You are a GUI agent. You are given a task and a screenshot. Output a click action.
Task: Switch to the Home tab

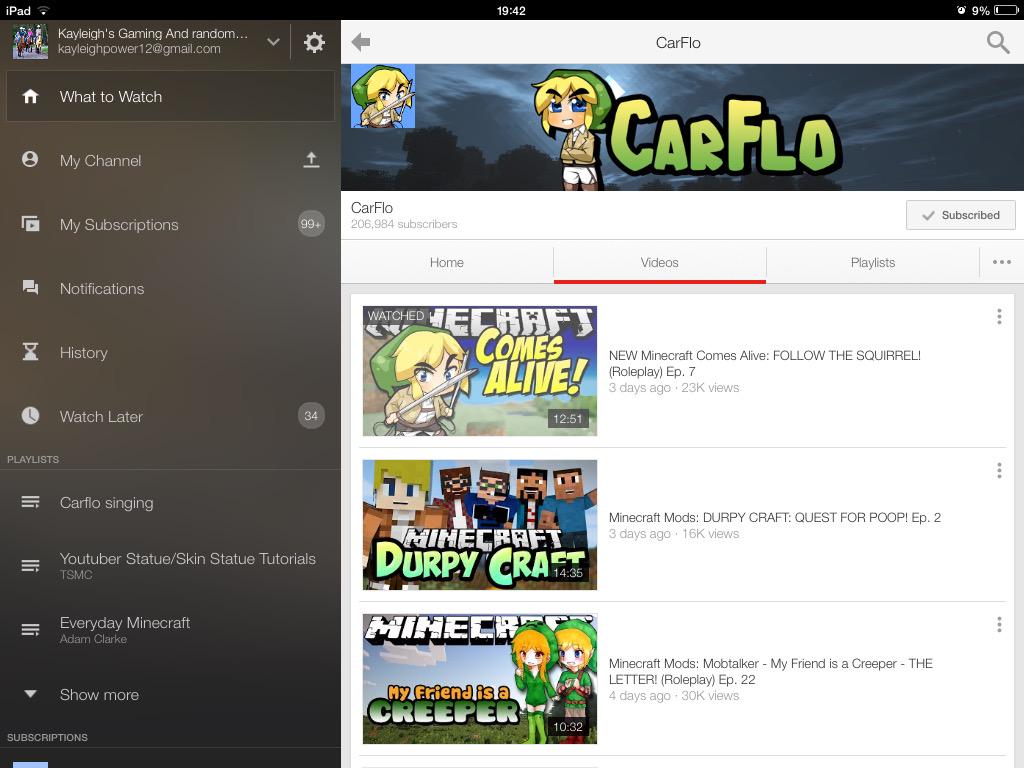point(447,263)
